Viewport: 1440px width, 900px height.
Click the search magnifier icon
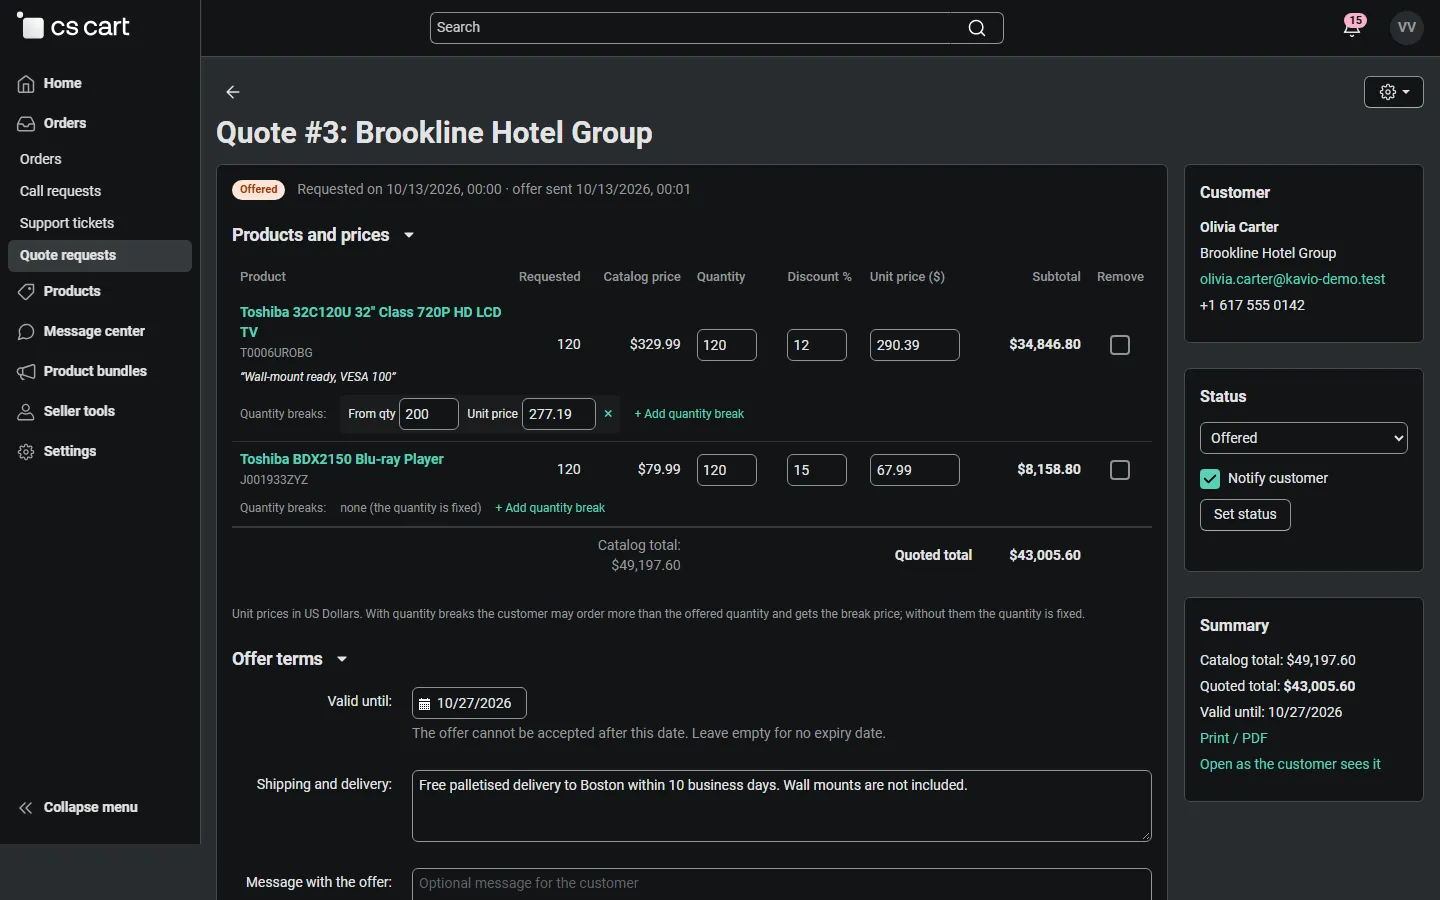pyautogui.click(x=977, y=28)
